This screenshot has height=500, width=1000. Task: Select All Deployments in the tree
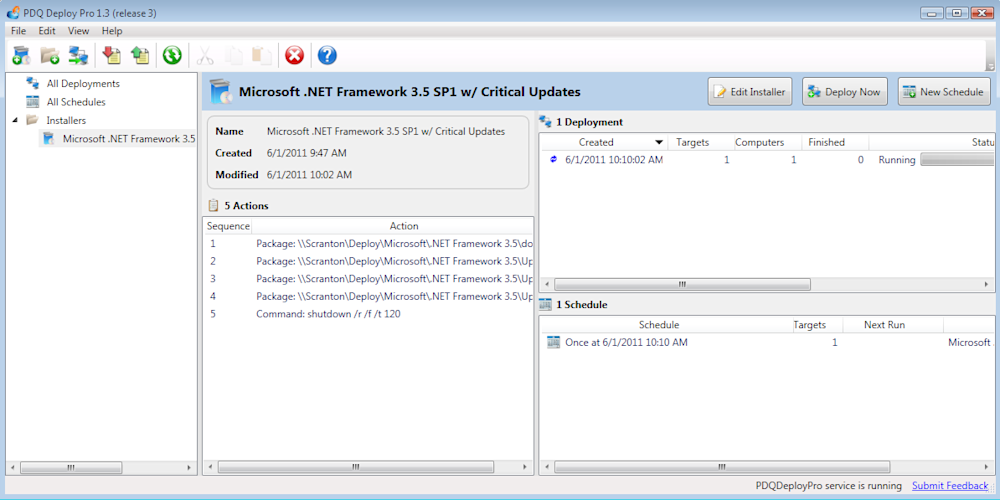[x=83, y=84]
